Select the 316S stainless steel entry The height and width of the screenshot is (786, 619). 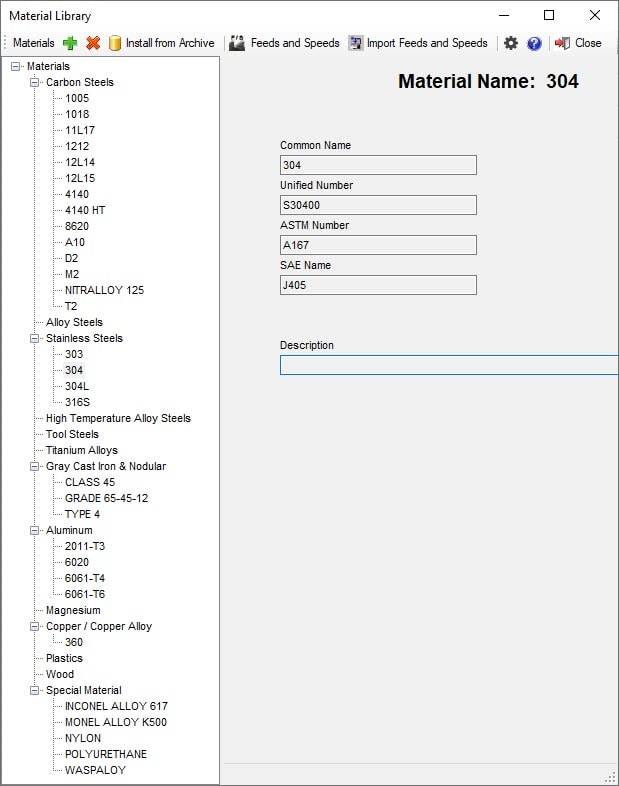coord(78,402)
